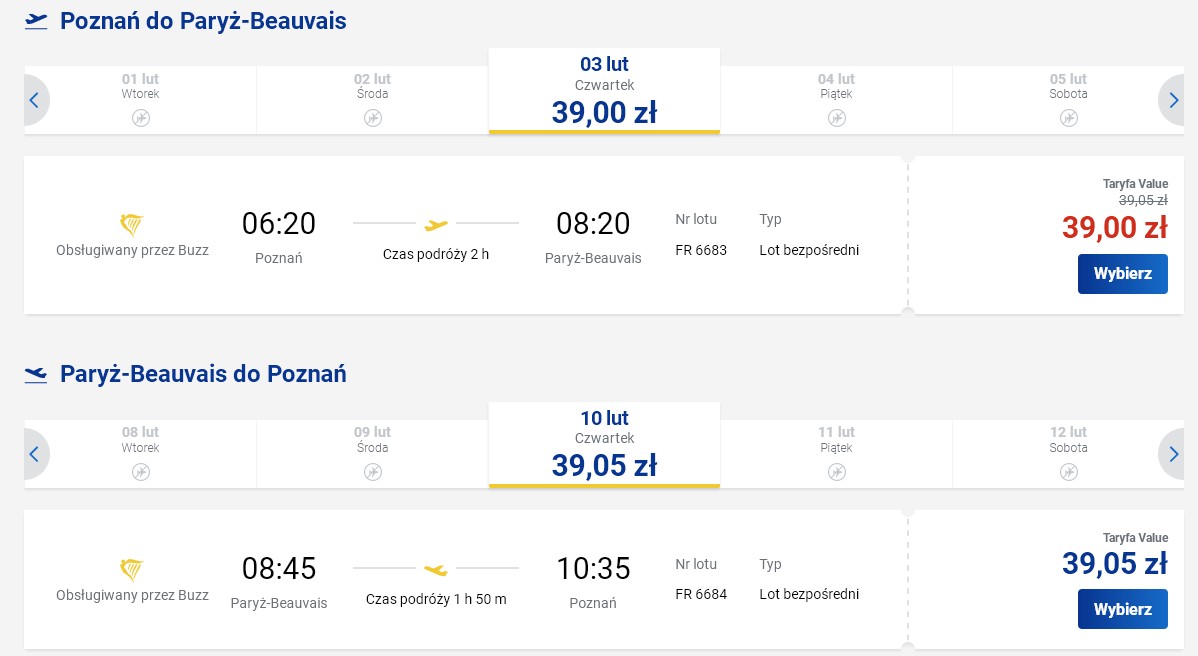
Task: Show earlier return dates with left arrow
Action: pos(35,454)
